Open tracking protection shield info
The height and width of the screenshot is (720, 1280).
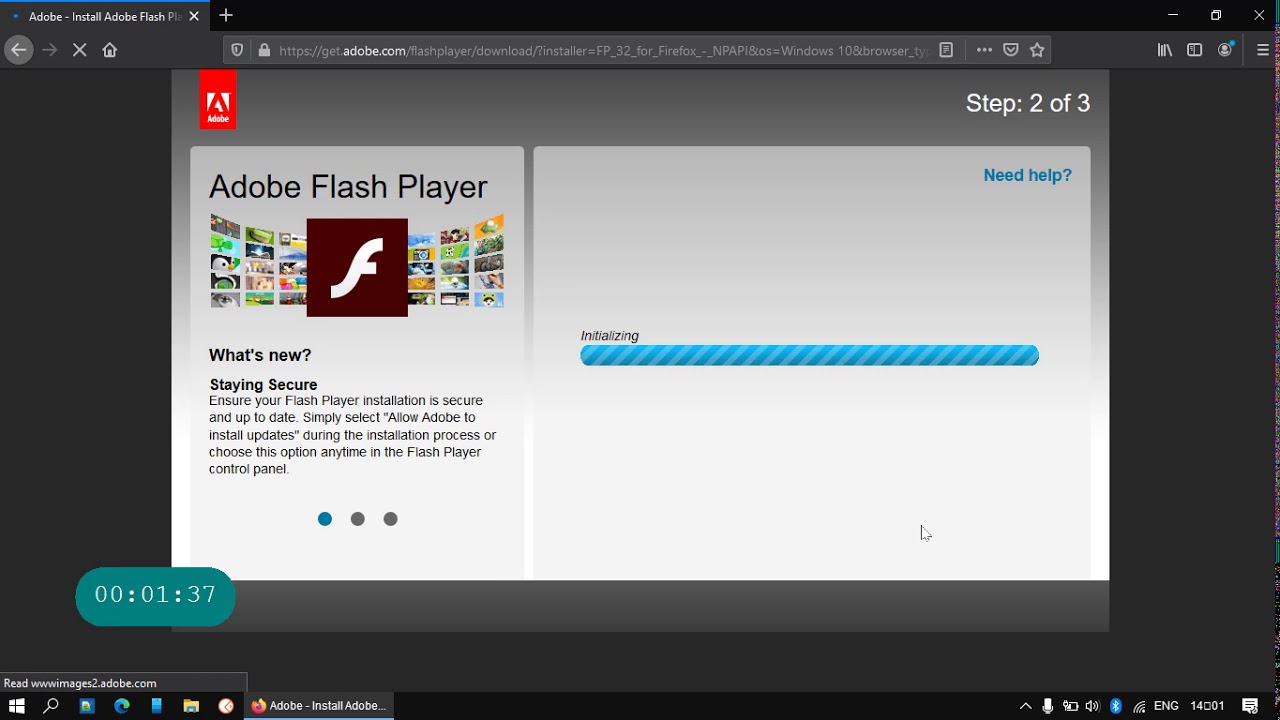237,50
